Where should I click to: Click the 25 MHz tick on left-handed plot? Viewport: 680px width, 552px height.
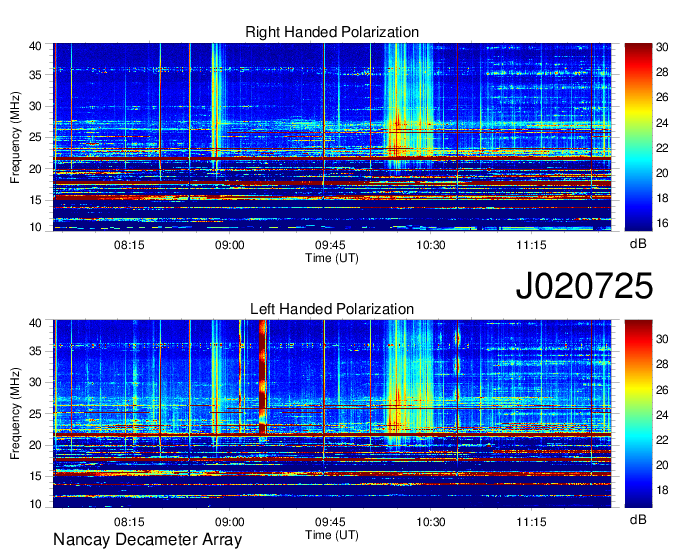pyautogui.click(x=35, y=414)
